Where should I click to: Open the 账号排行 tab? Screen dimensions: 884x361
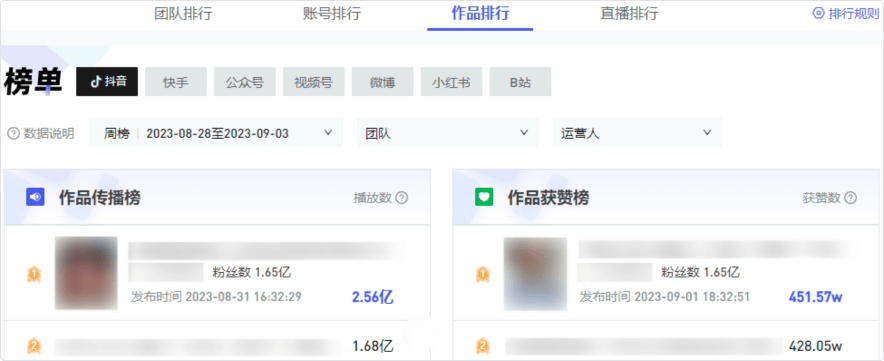click(332, 14)
